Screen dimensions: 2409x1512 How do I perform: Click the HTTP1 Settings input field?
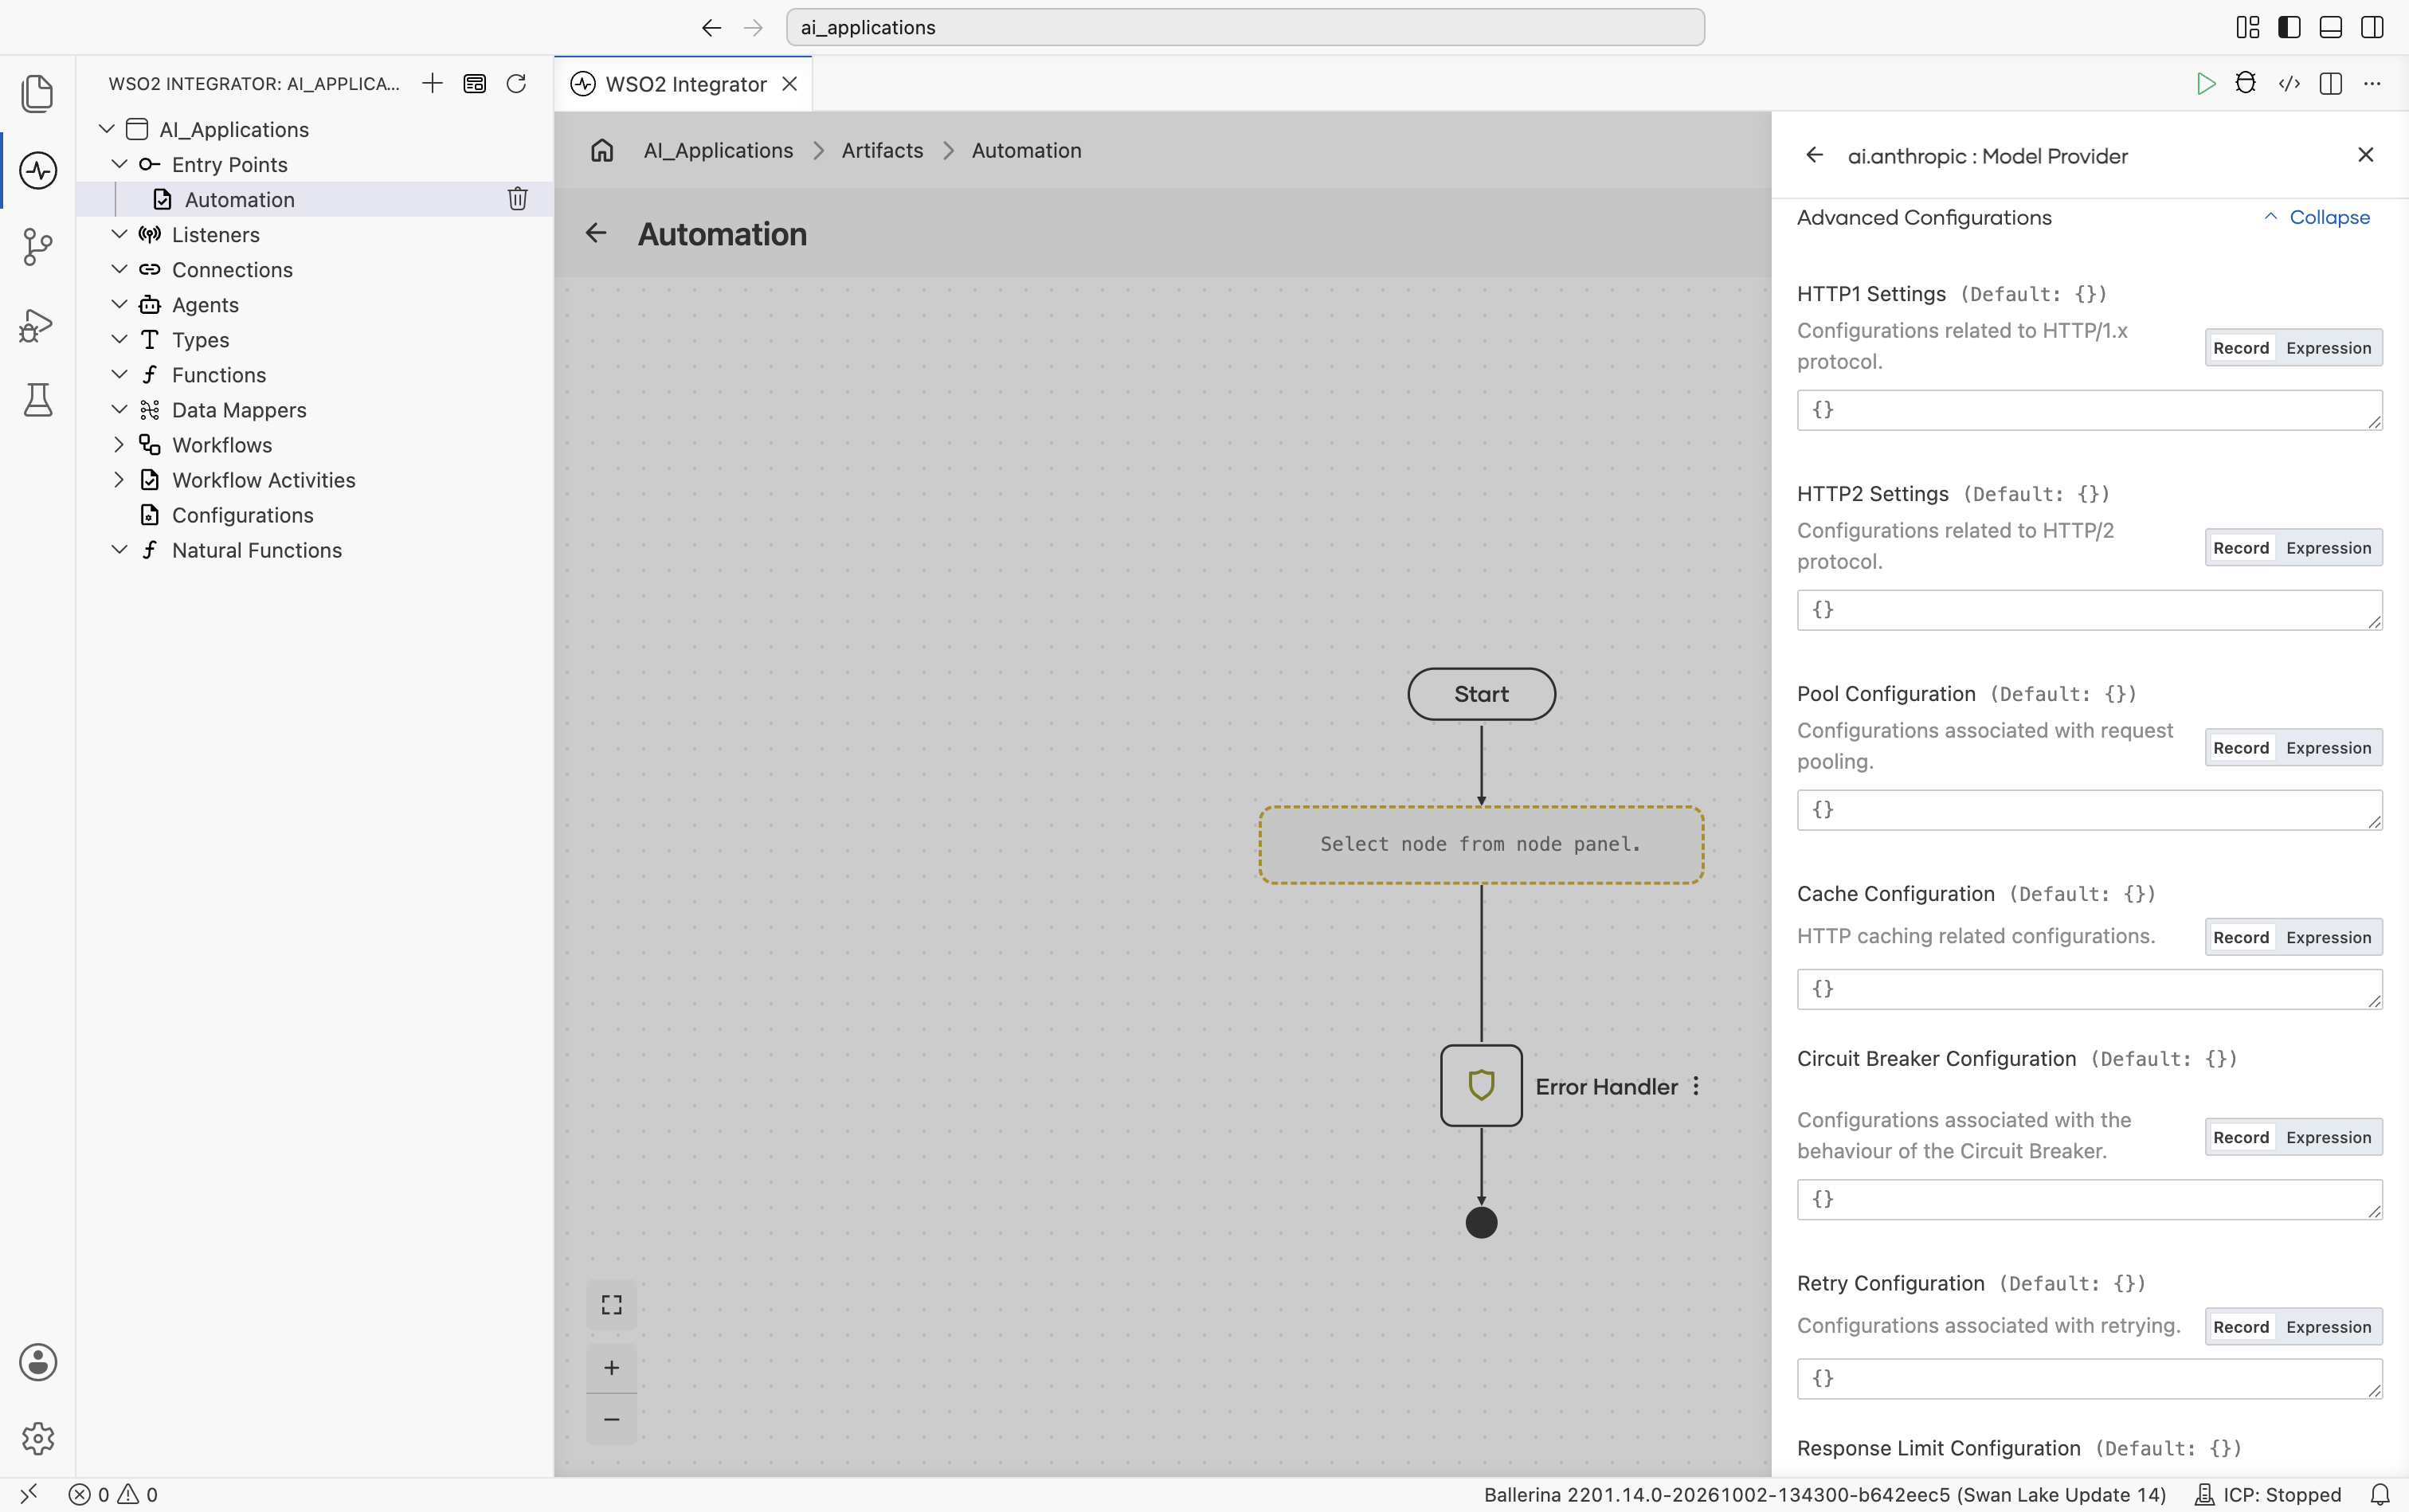tap(2089, 410)
